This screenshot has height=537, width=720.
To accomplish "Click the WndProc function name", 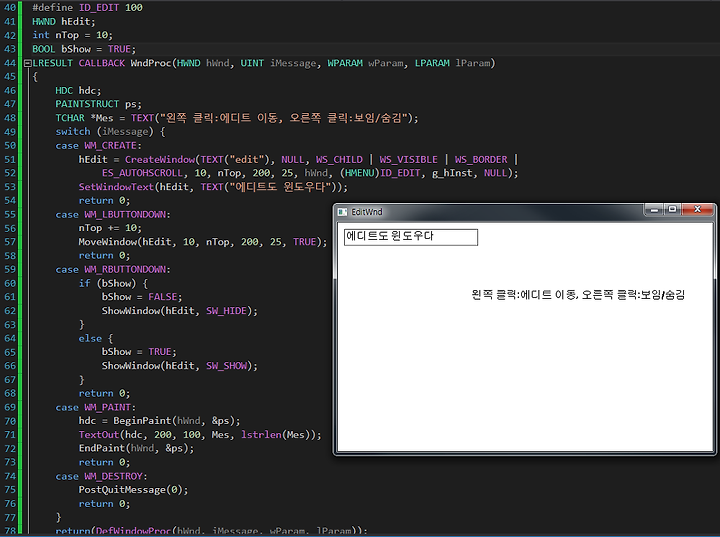I will click(x=151, y=63).
